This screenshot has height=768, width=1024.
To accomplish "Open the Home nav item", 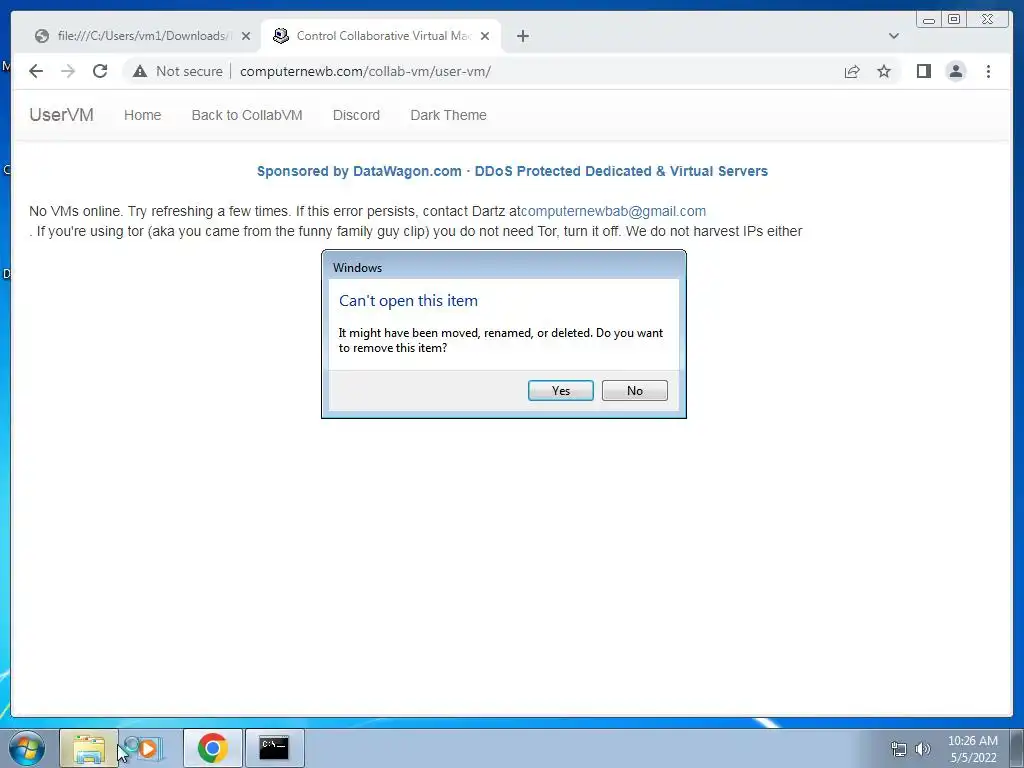I will pos(142,115).
